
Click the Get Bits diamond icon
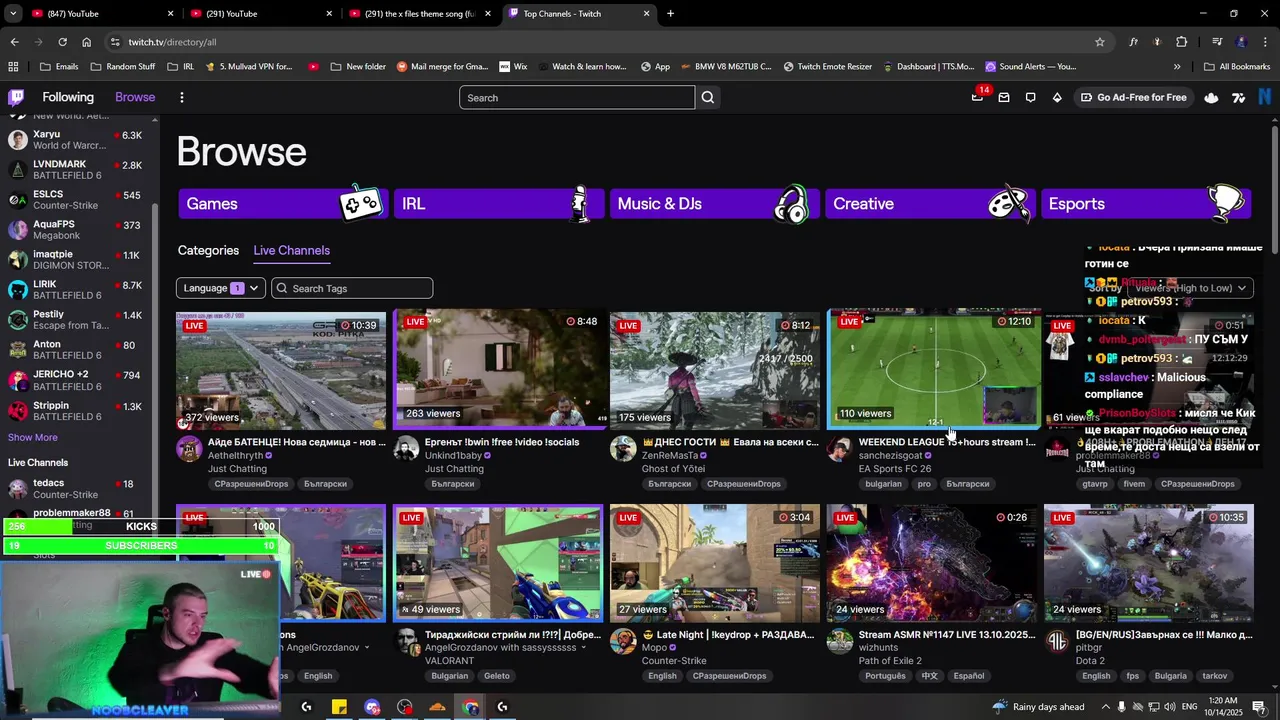pyautogui.click(x=1057, y=98)
